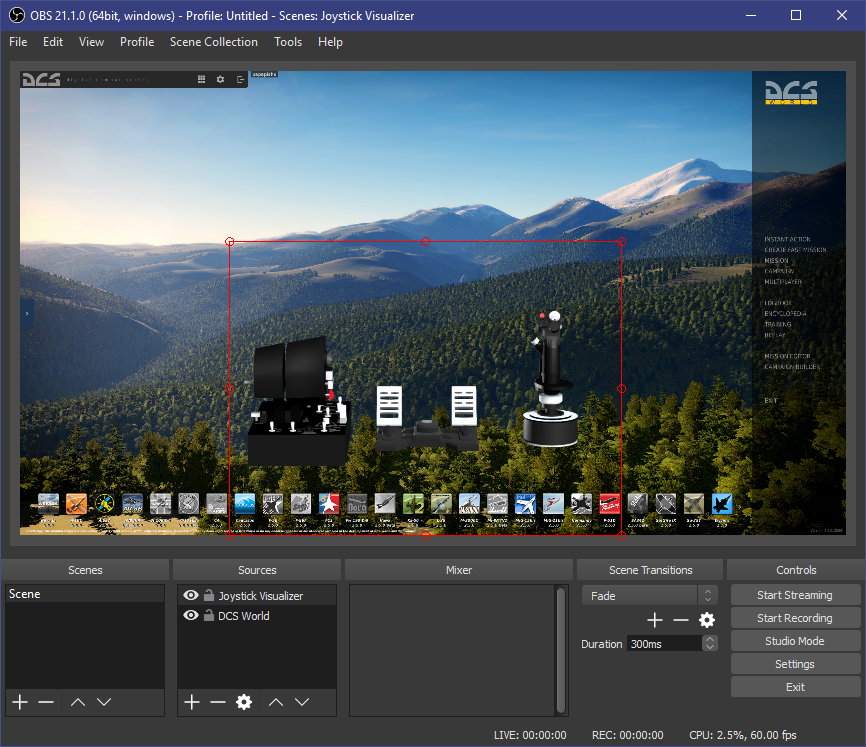Click 'ENCYCLOPEDIA' in DCS menu preview
The height and width of the screenshot is (747, 866).
pyautogui.click(x=785, y=314)
